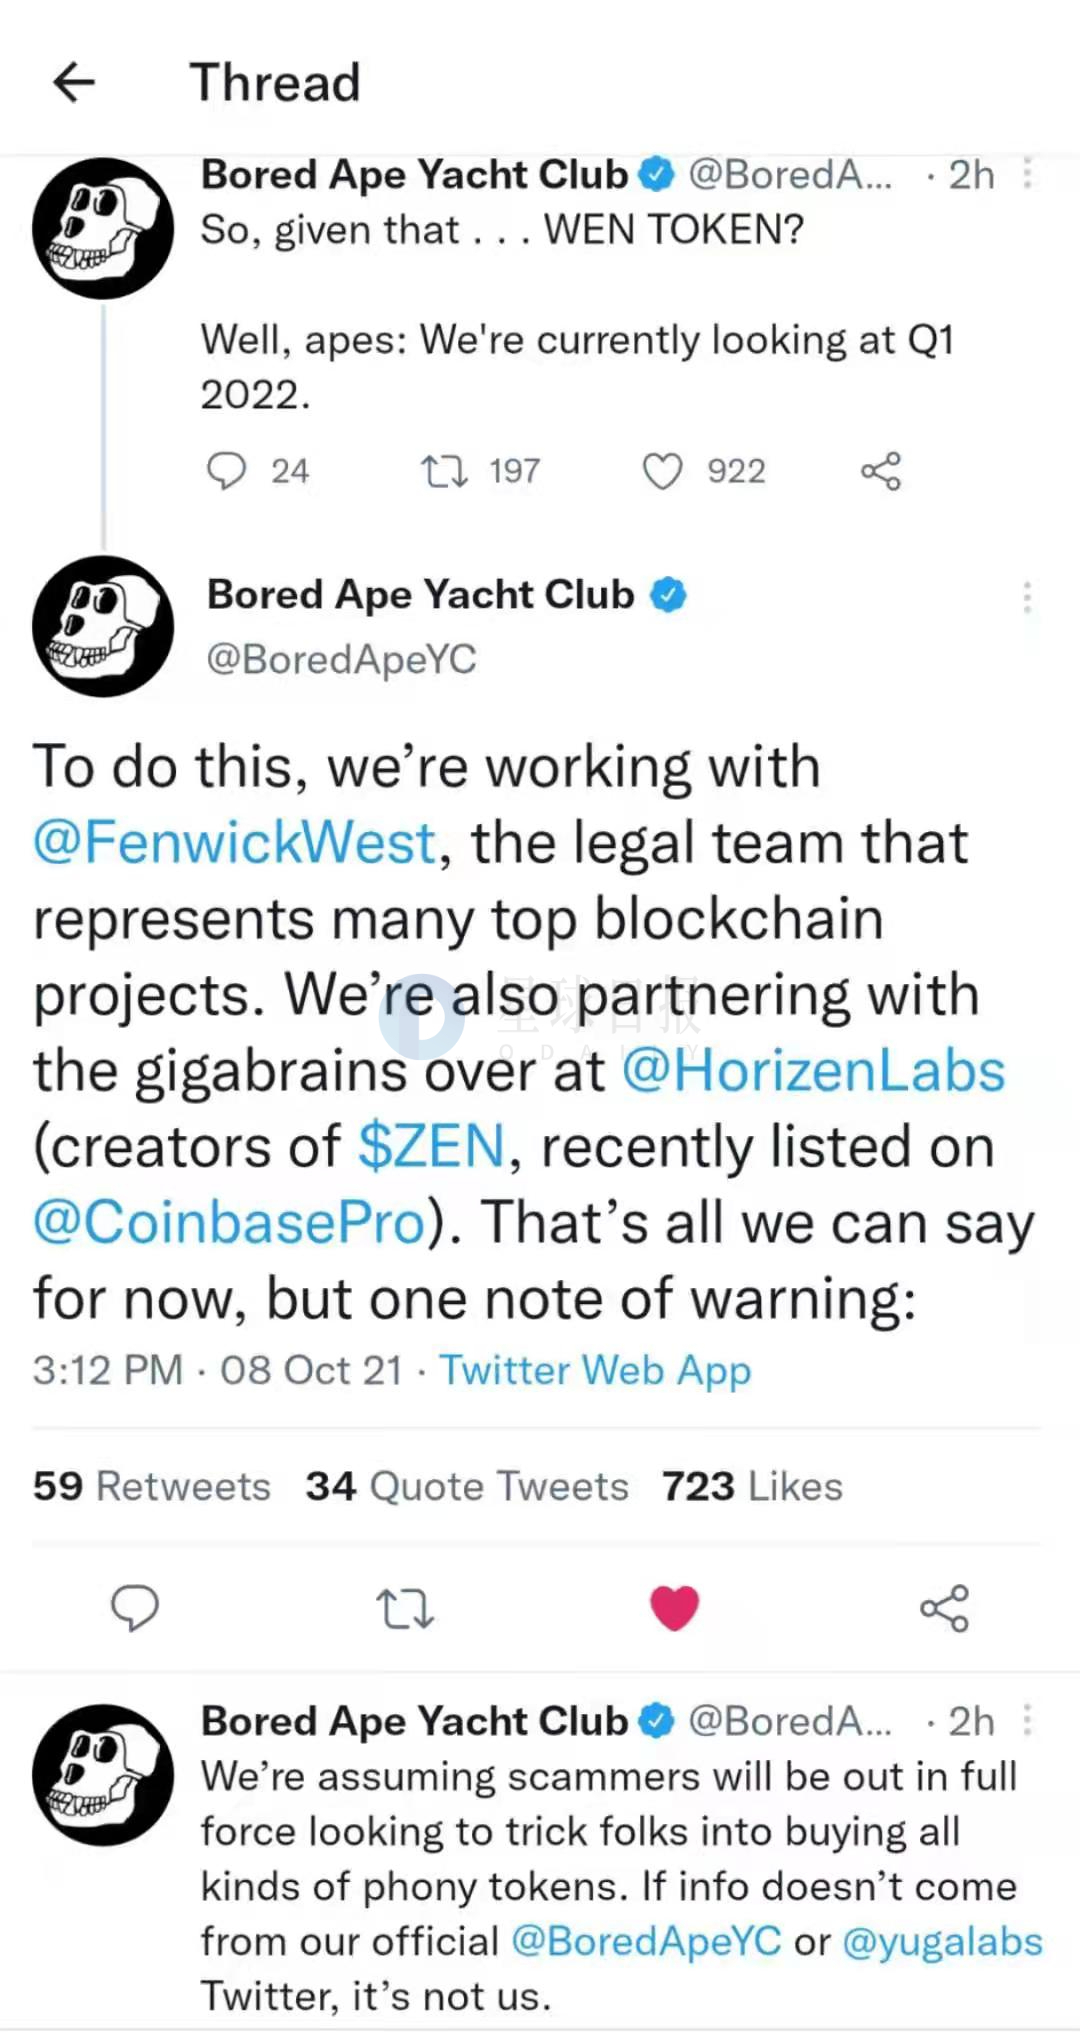Viewport: 1080px width, 2034px height.
Task: Open the @HorizenLabs mention
Action: (x=813, y=1070)
